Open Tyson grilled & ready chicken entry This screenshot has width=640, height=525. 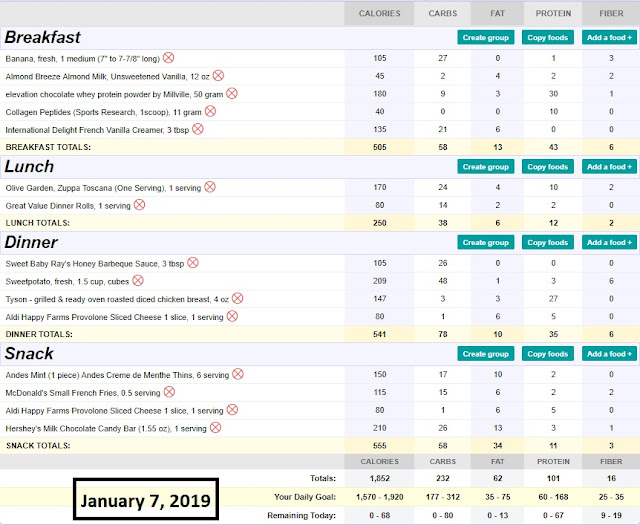[117, 300]
